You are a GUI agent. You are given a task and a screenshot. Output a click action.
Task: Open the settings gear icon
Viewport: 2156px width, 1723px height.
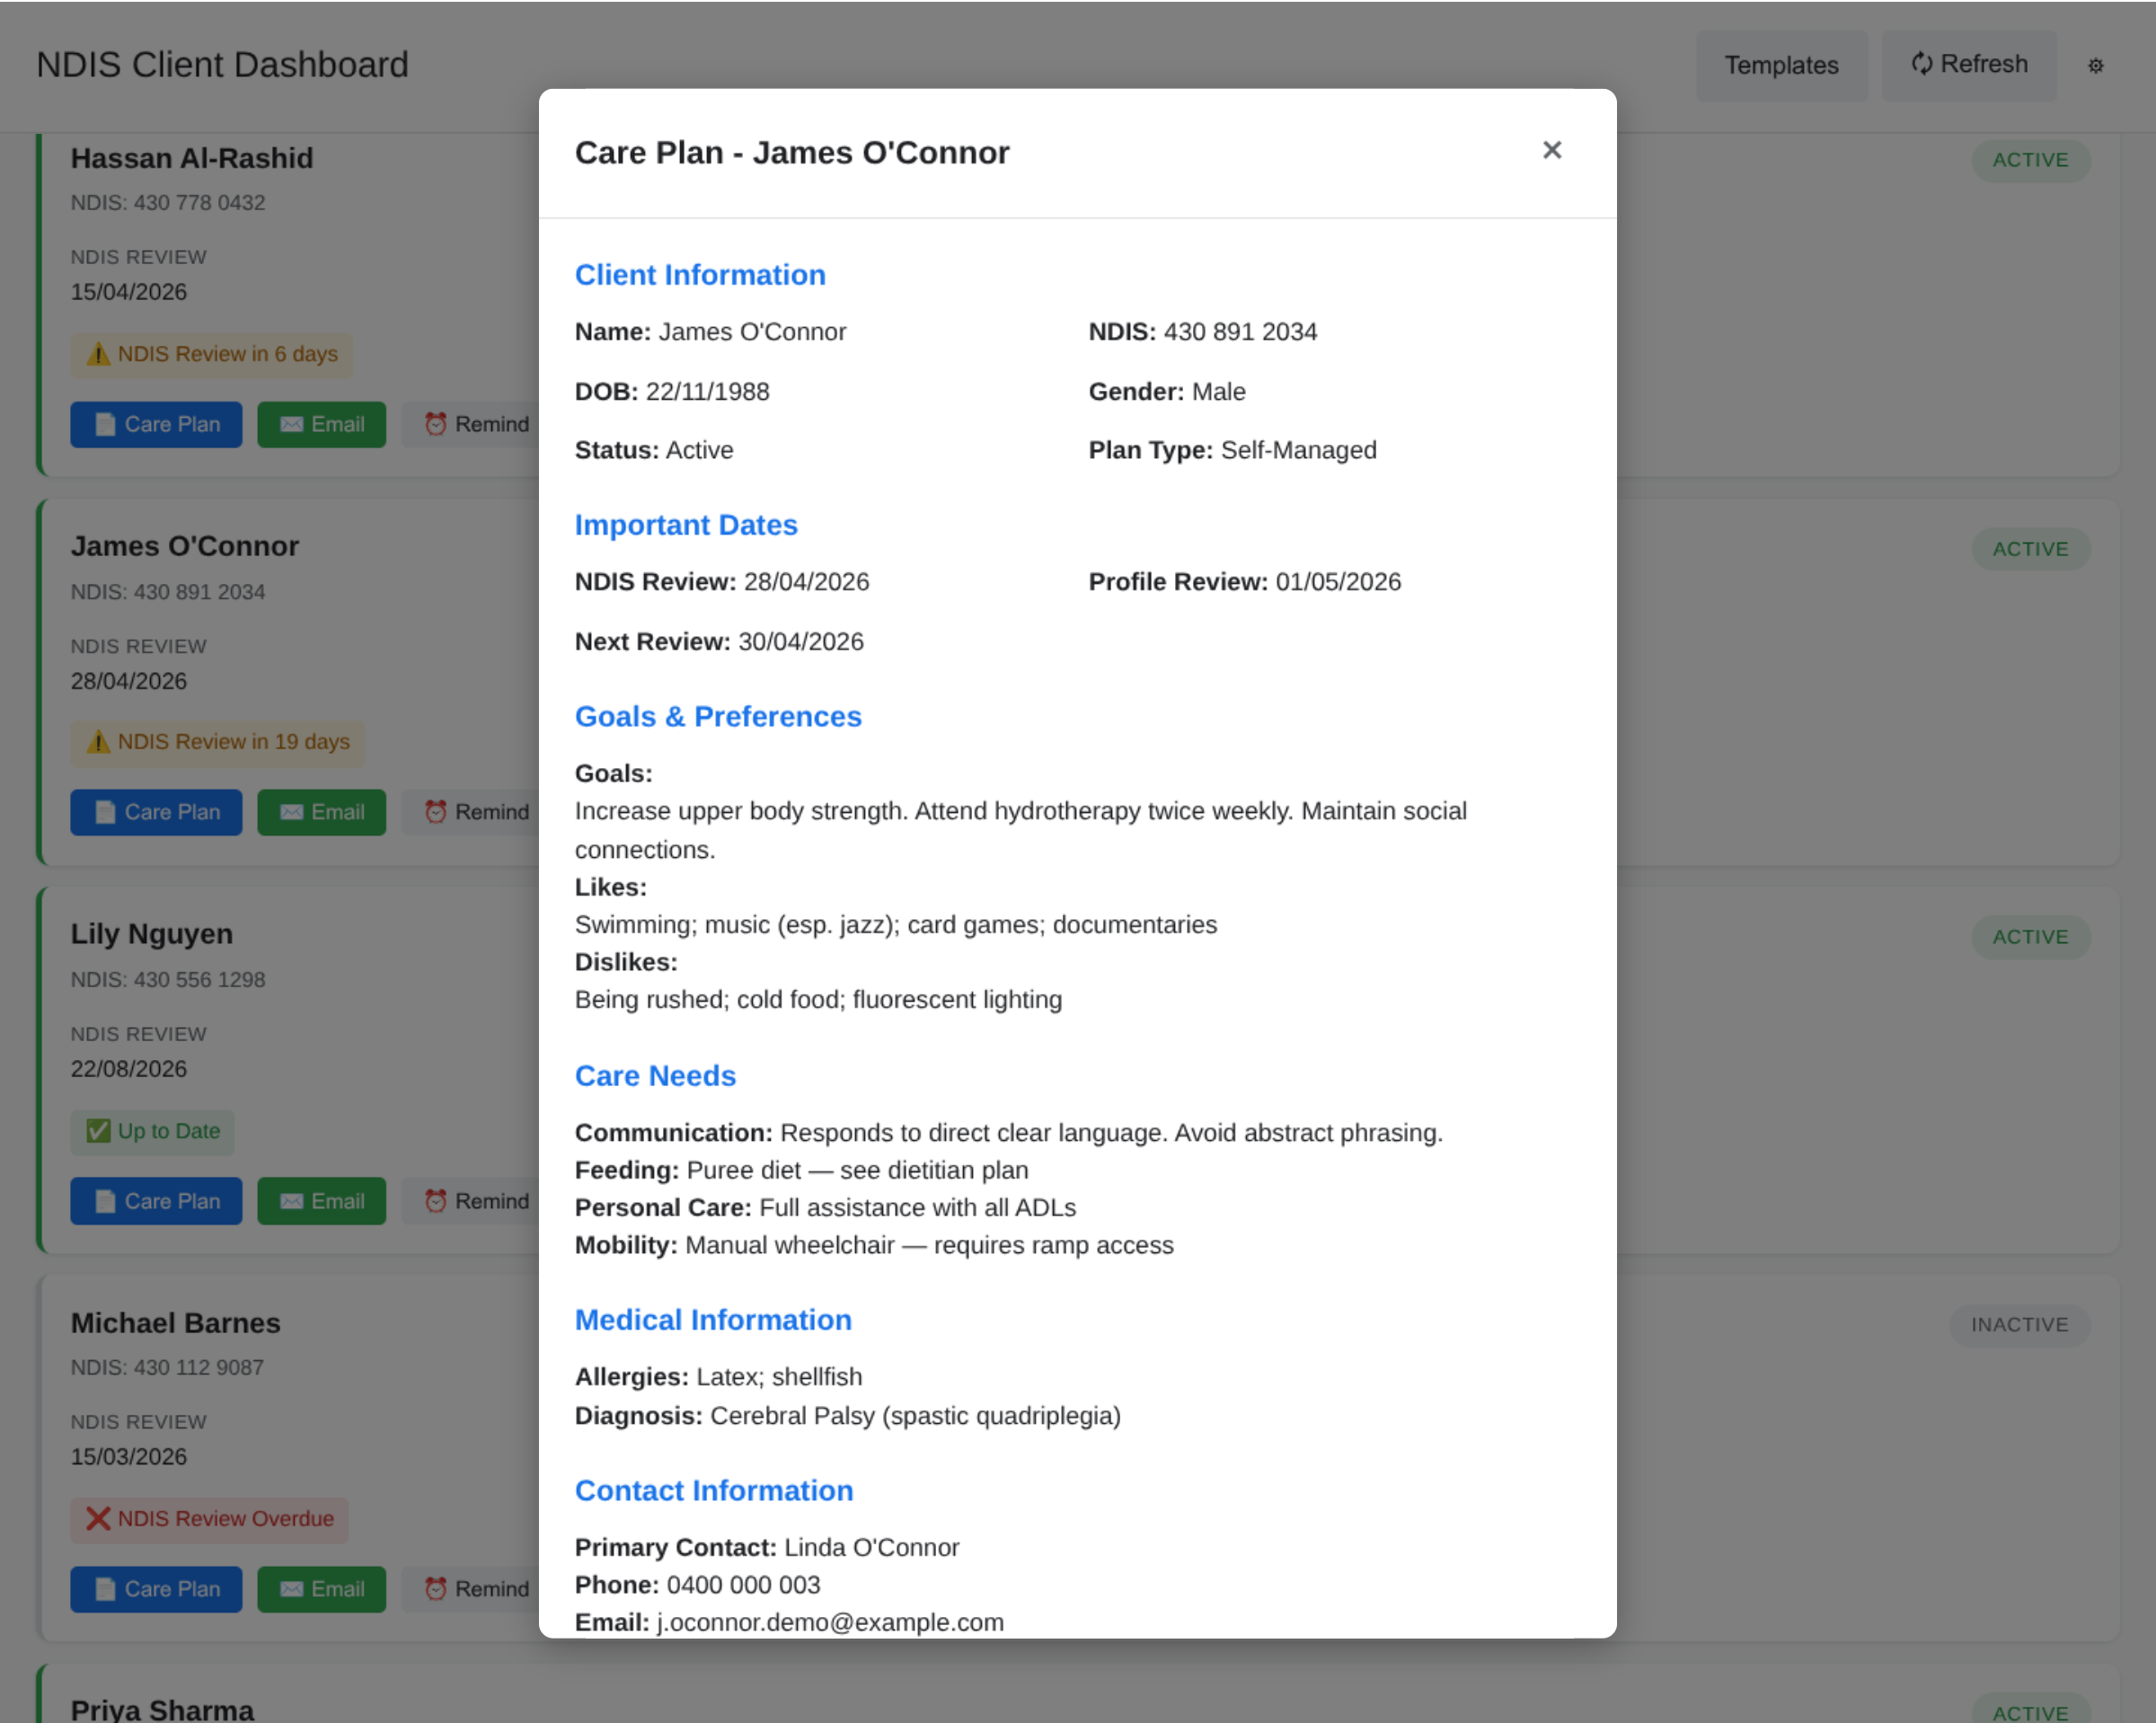(2096, 65)
